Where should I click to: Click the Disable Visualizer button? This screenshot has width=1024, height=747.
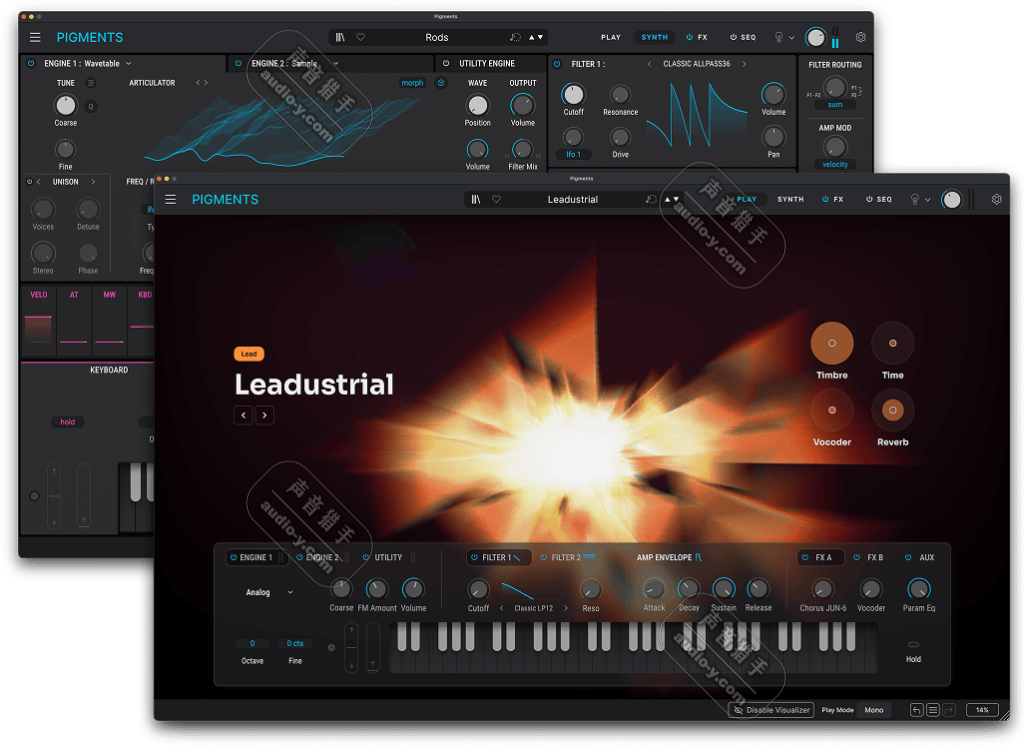point(771,710)
